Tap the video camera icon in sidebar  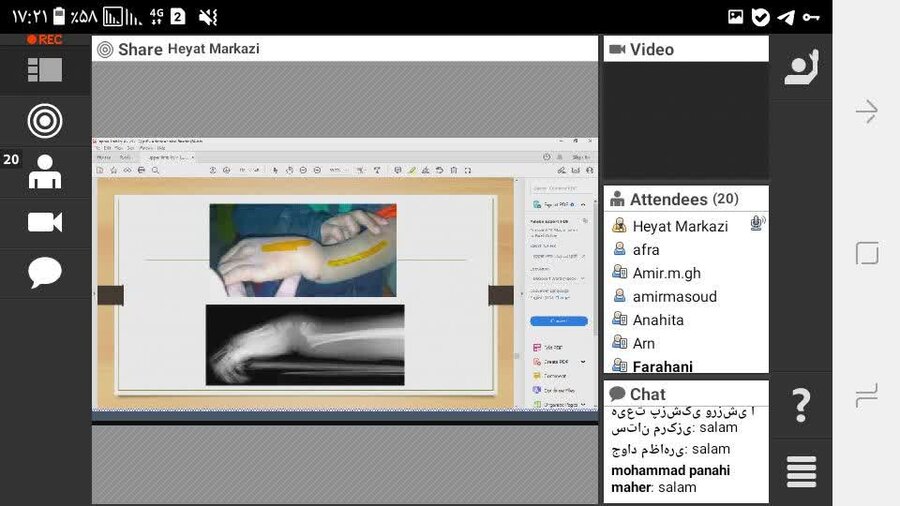(45, 222)
